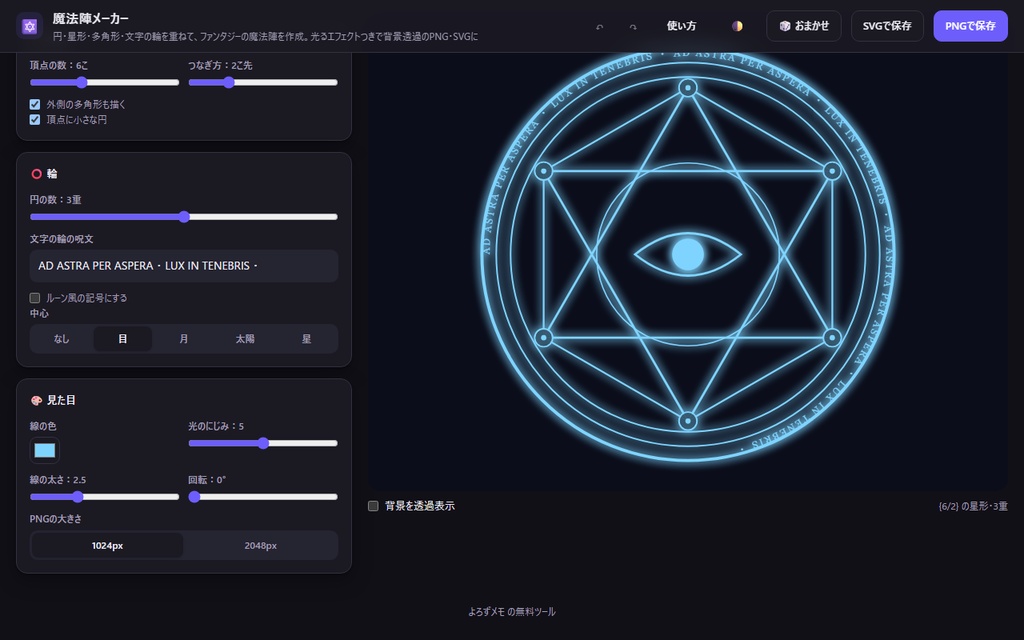
Task: Click the magic circle preview canvas
Action: (x=688, y=271)
